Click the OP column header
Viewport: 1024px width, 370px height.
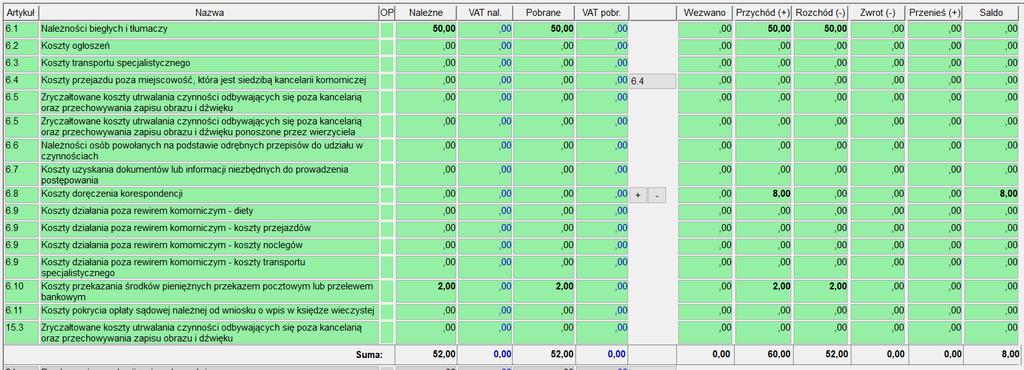coord(387,12)
